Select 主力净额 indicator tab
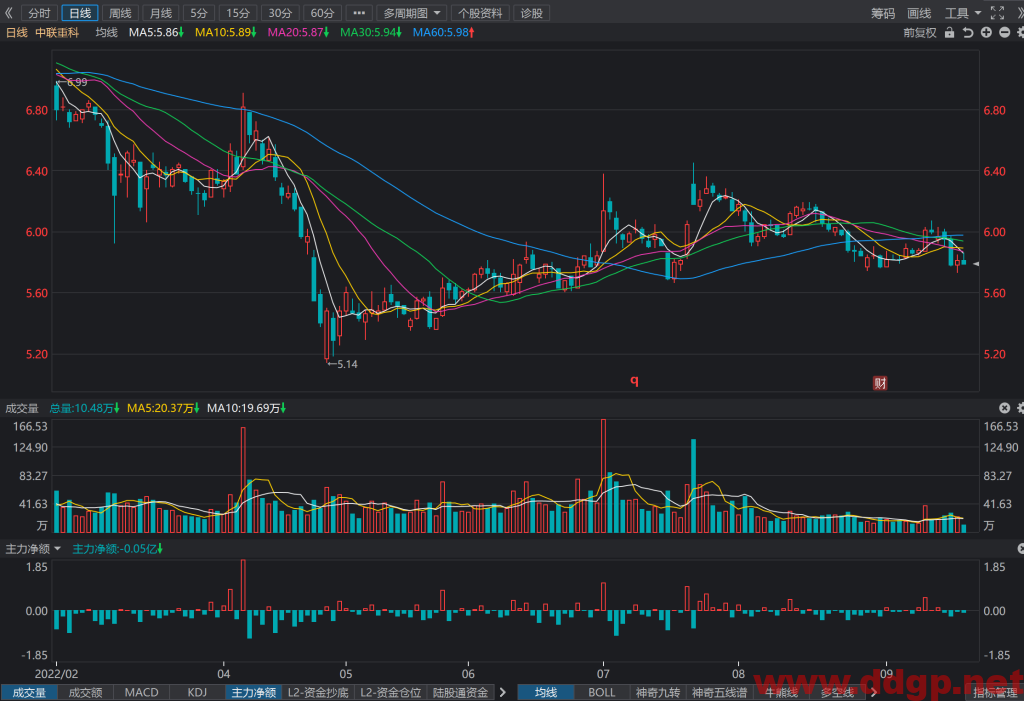Image resolution: width=1024 pixels, height=701 pixels. pos(253,693)
